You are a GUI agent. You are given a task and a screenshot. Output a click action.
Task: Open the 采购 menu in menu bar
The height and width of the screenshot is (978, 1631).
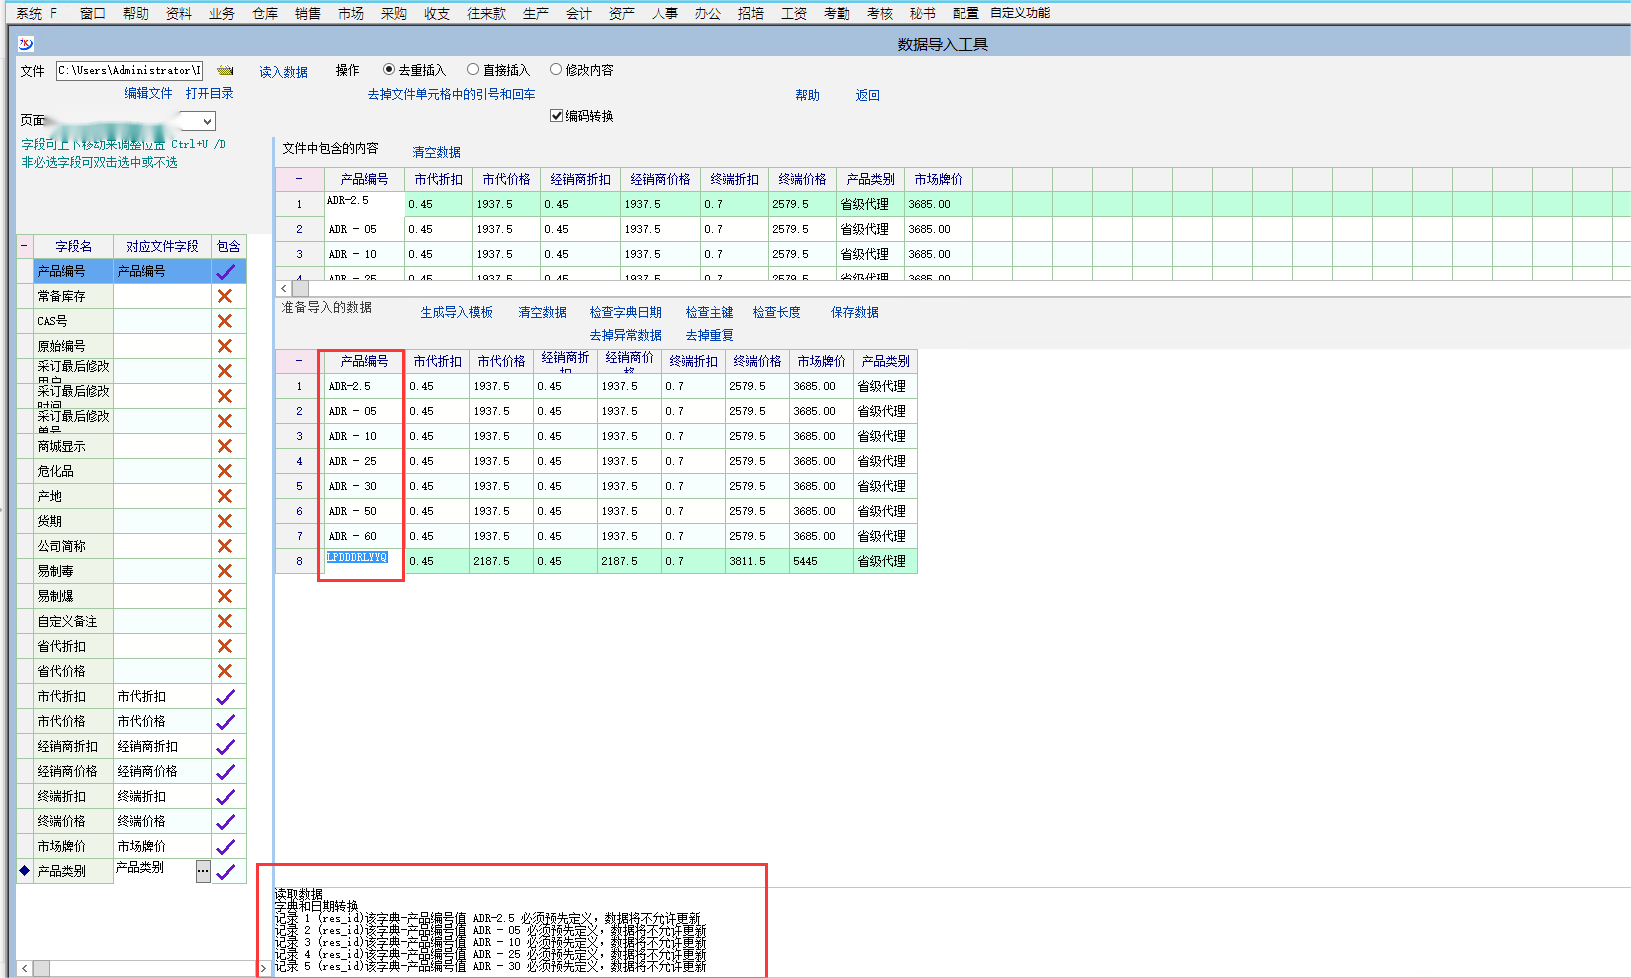(x=394, y=13)
